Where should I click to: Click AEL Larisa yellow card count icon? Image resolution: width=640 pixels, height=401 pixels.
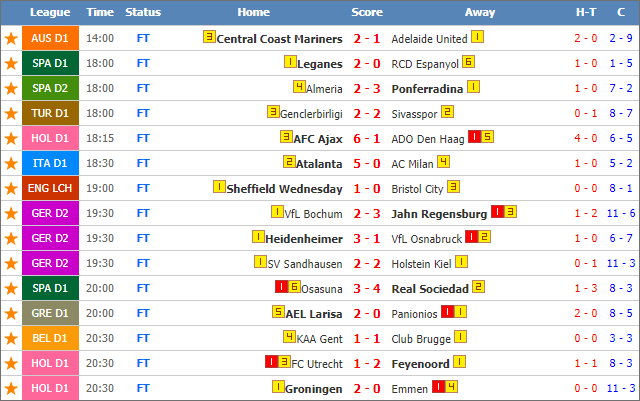click(x=278, y=312)
